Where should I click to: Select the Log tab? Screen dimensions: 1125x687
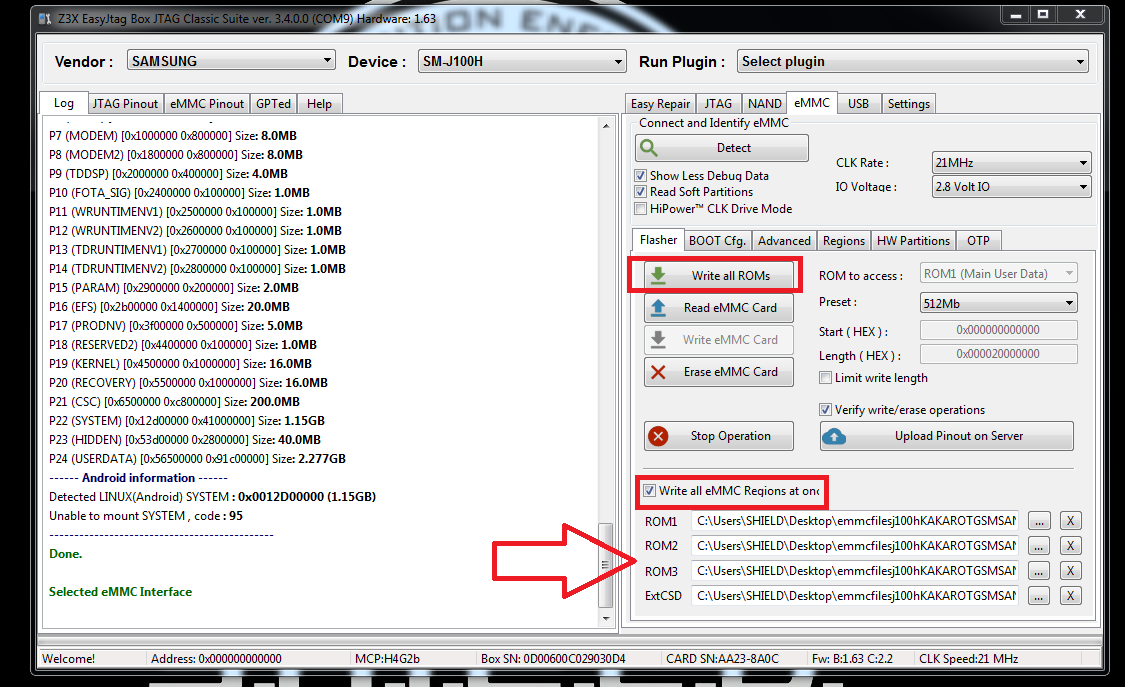pos(64,103)
